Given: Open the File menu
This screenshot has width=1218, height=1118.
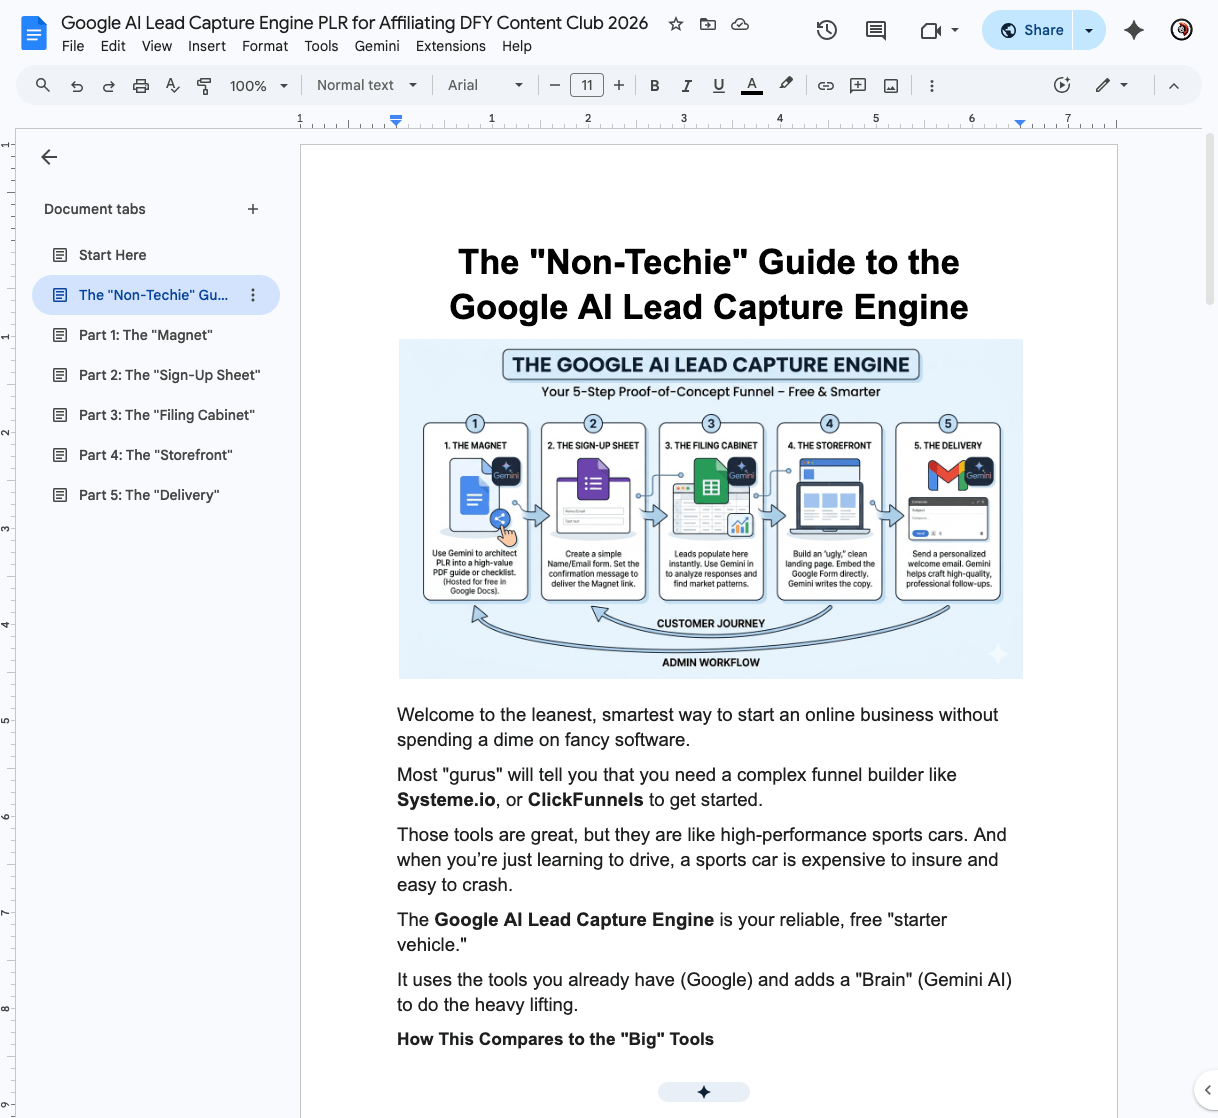Looking at the screenshot, I should click(73, 46).
